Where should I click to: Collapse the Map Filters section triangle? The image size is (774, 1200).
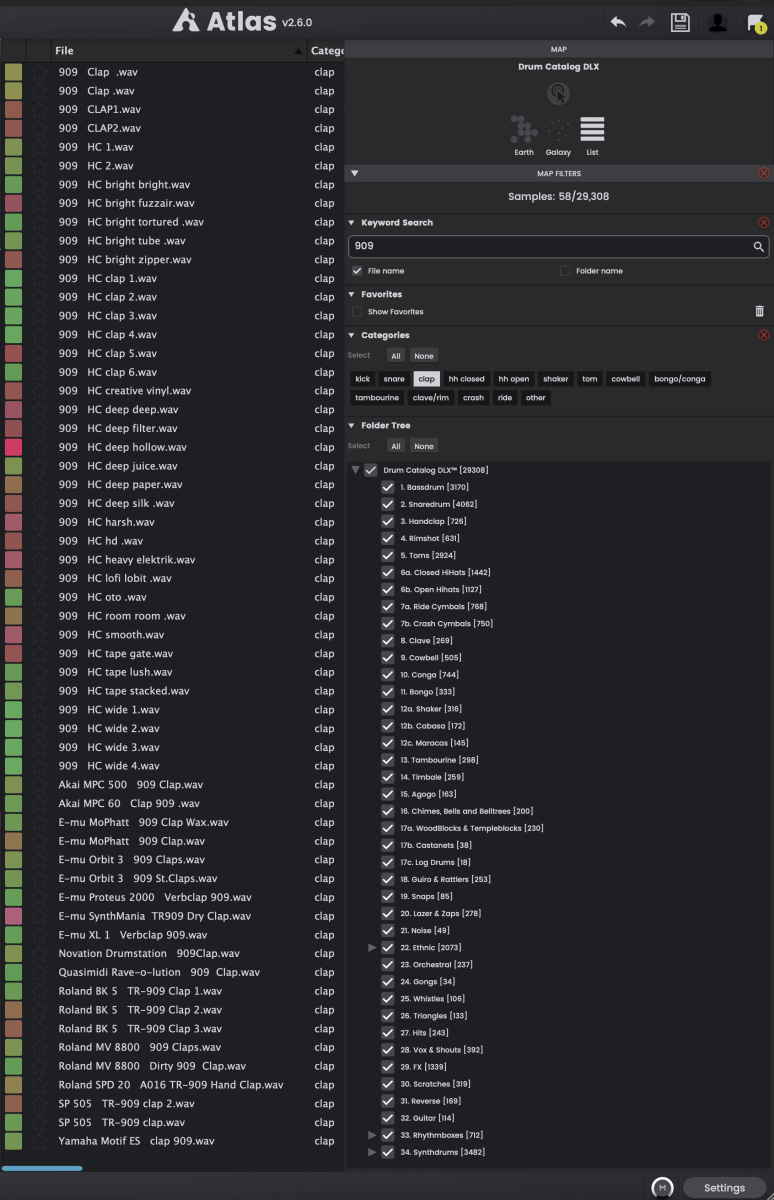pos(354,173)
